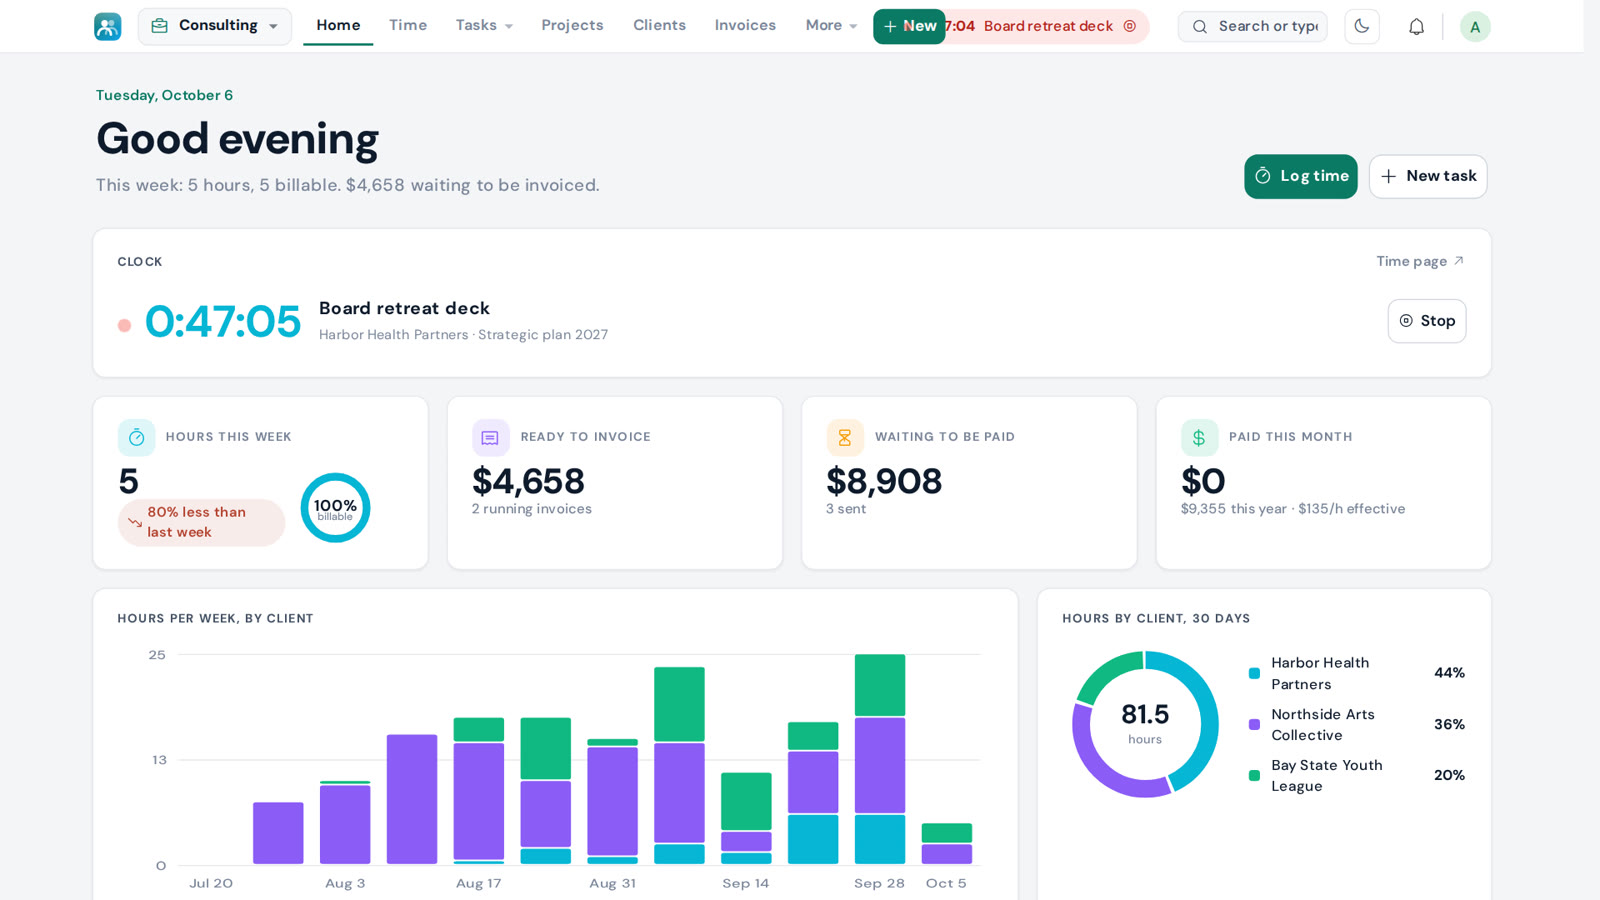Click the Hours This Week stopwatch icon
The image size is (1600, 900).
point(136,437)
